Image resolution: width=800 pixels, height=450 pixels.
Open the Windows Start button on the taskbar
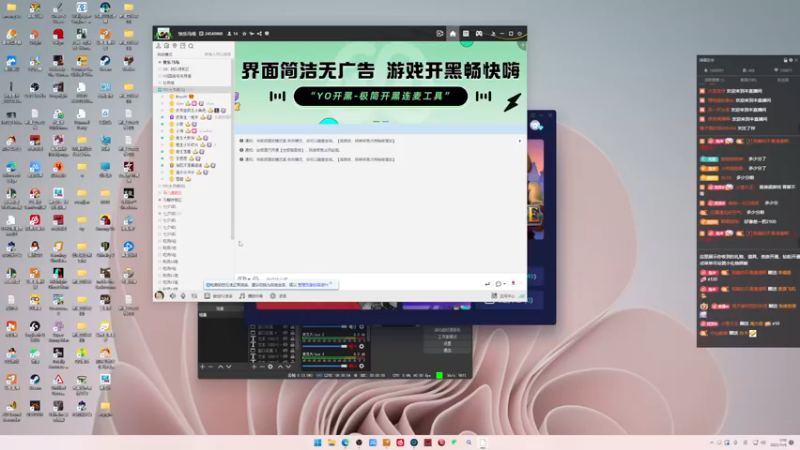pyautogui.click(x=317, y=442)
